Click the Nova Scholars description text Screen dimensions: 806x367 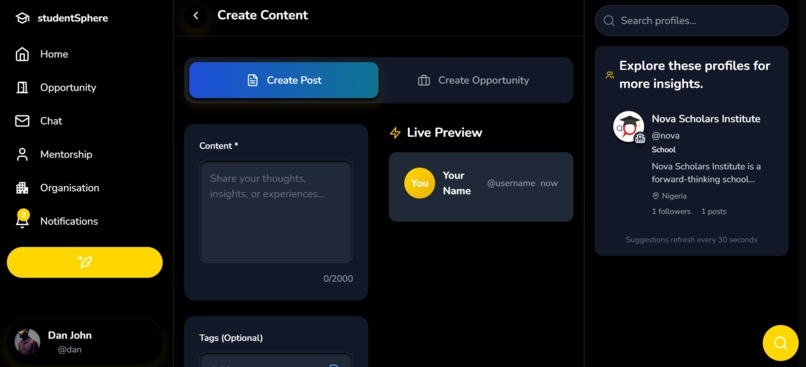pyautogui.click(x=706, y=173)
